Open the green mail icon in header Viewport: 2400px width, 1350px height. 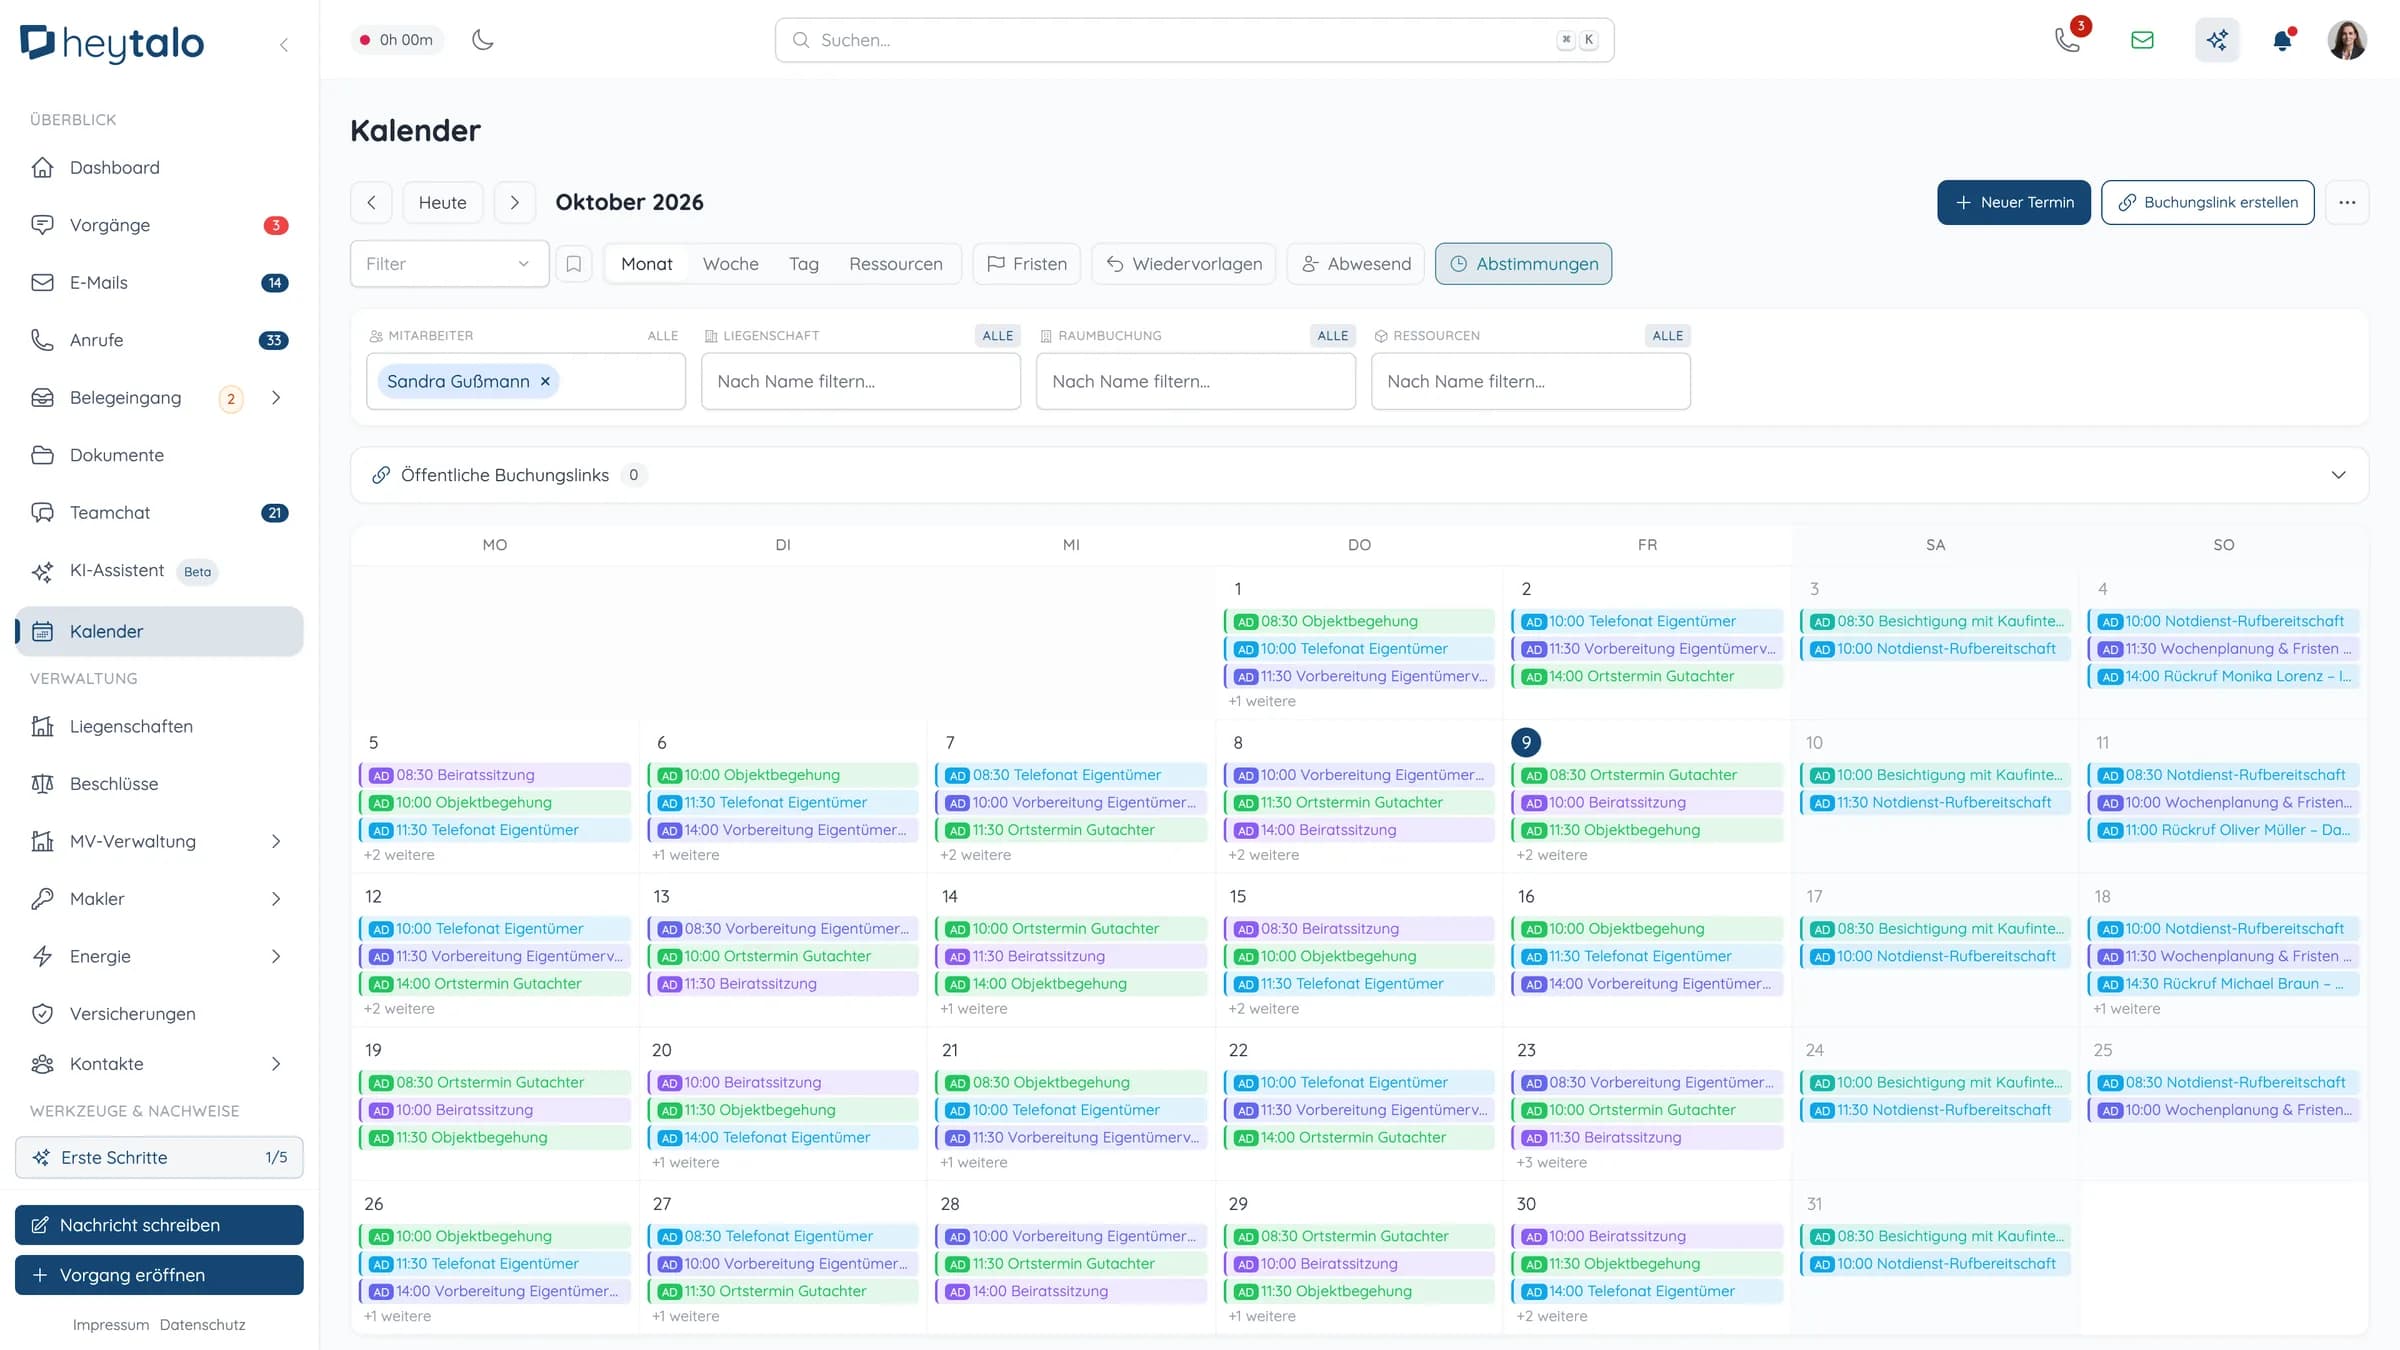pyautogui.click(x=2142, y=40)
